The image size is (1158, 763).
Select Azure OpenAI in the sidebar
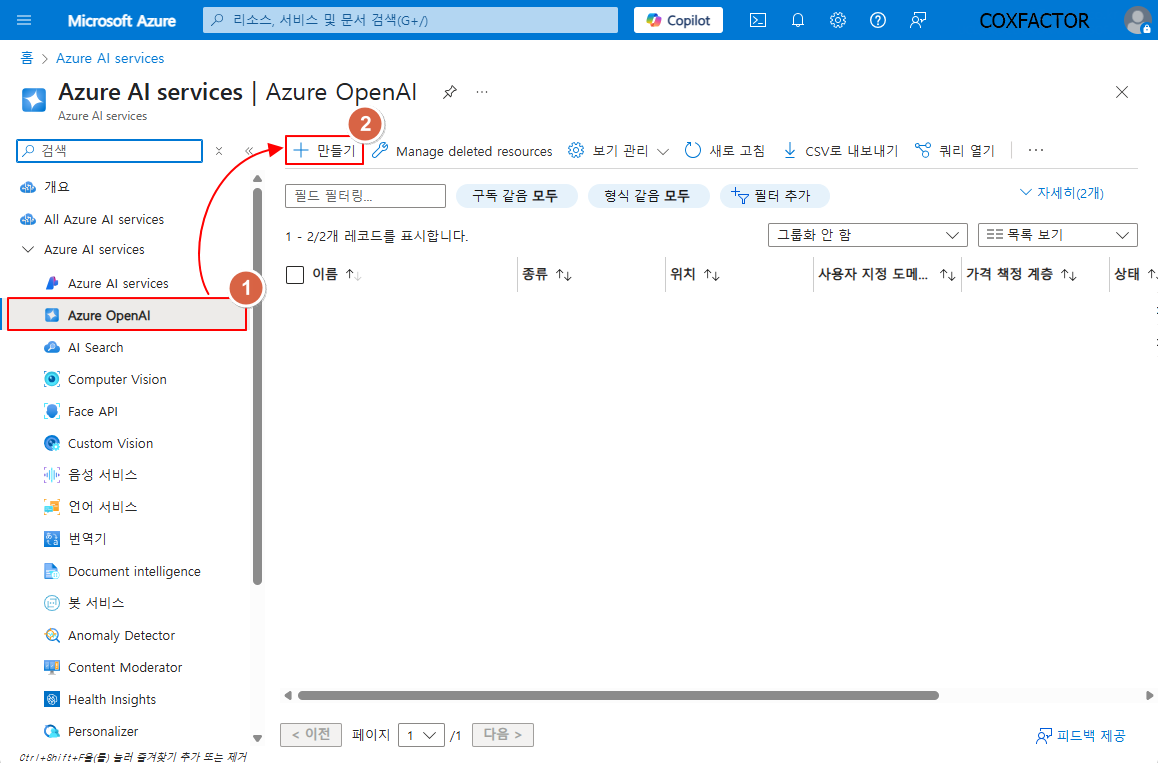point(127,315)
